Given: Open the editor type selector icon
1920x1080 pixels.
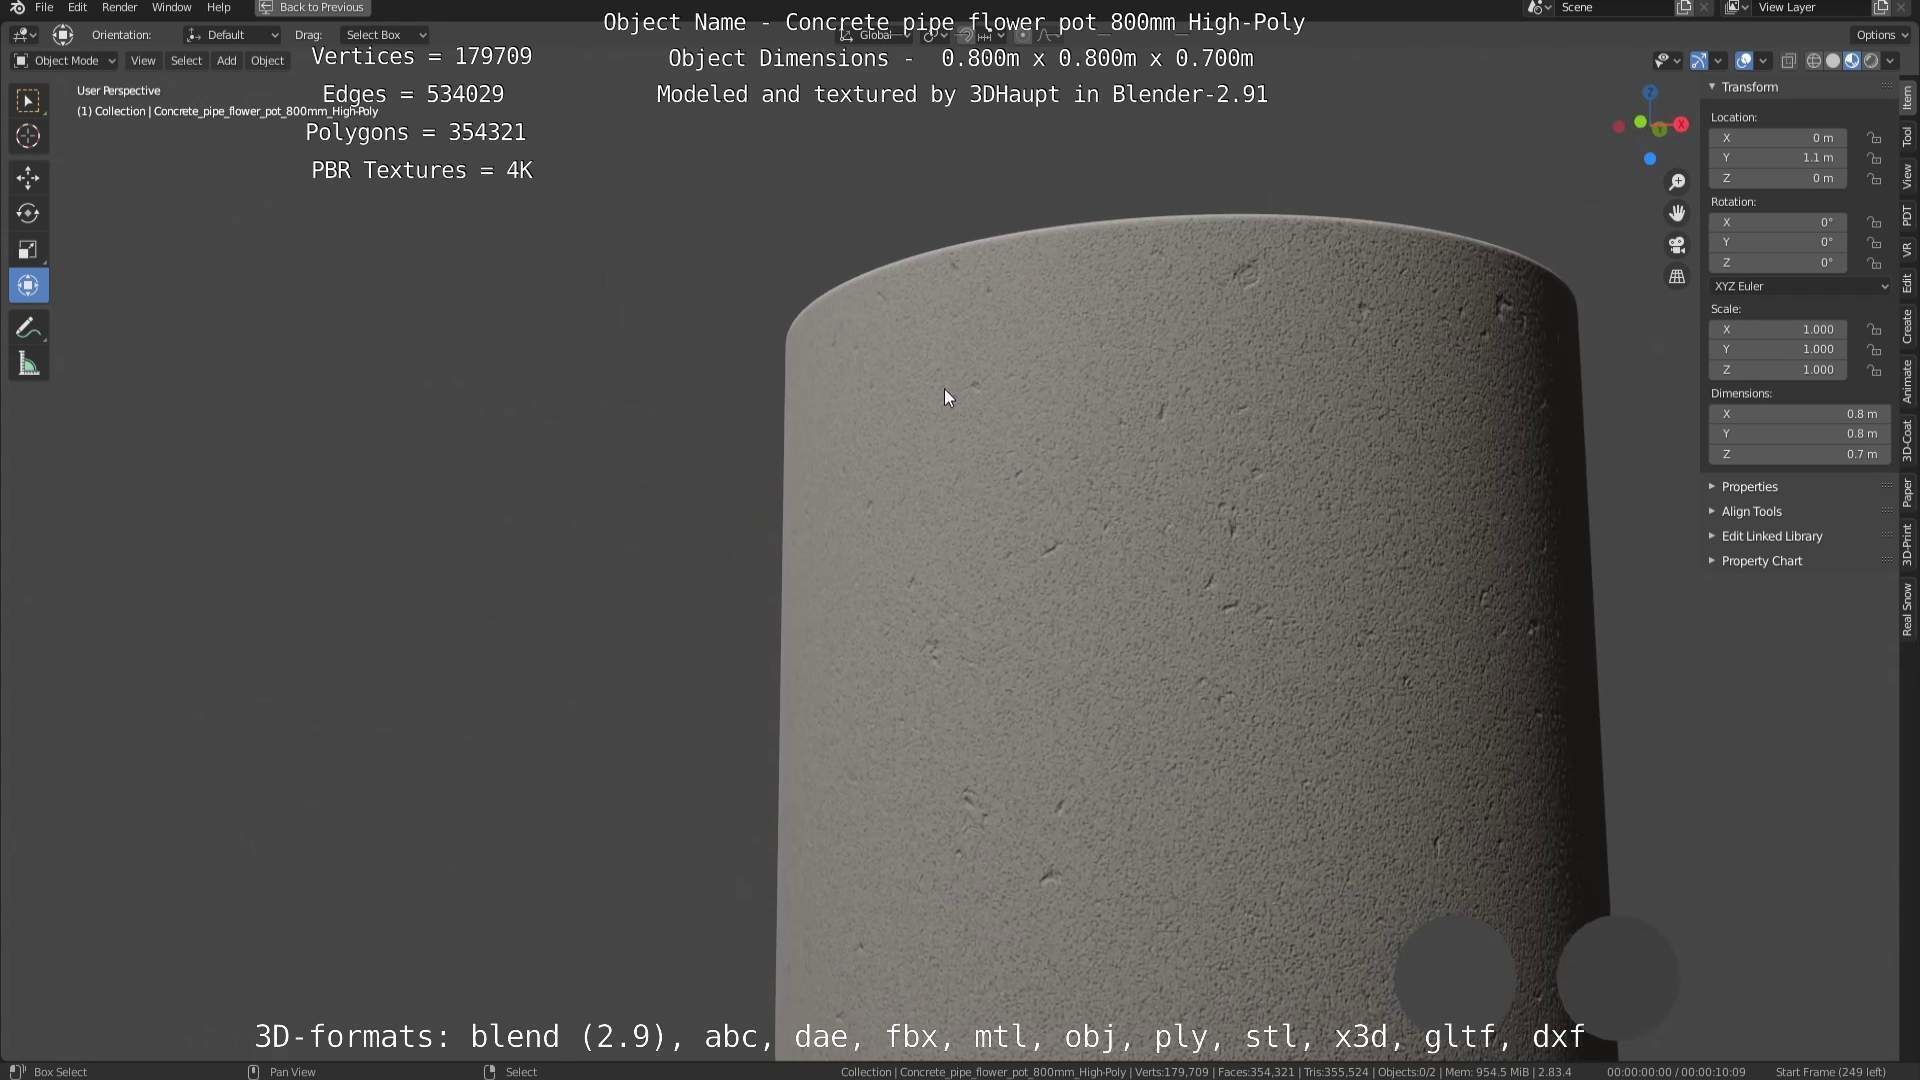Looking at the screenshot, I should click(24, 35).
